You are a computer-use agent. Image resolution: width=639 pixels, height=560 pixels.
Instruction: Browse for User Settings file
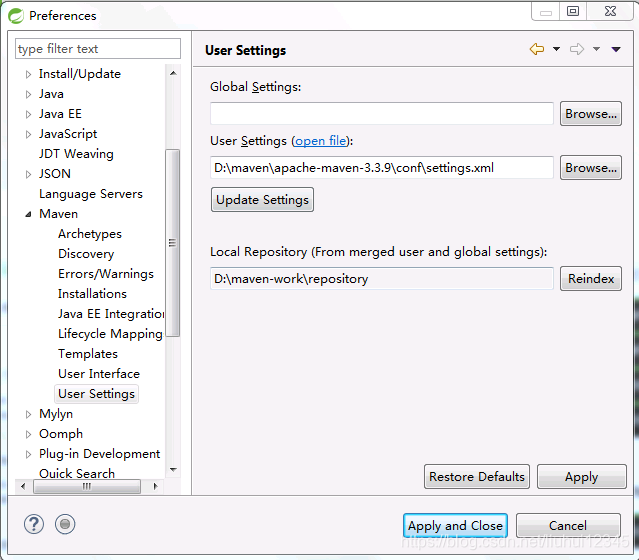coord(591,167)
